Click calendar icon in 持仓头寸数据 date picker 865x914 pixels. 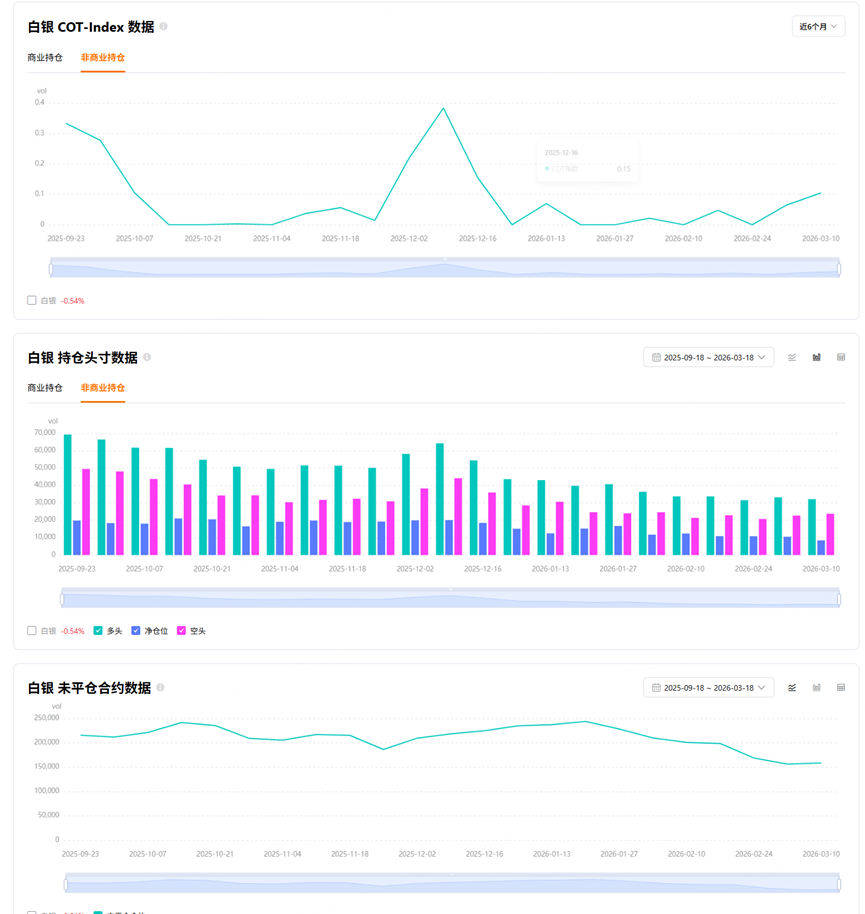point(656,357)
